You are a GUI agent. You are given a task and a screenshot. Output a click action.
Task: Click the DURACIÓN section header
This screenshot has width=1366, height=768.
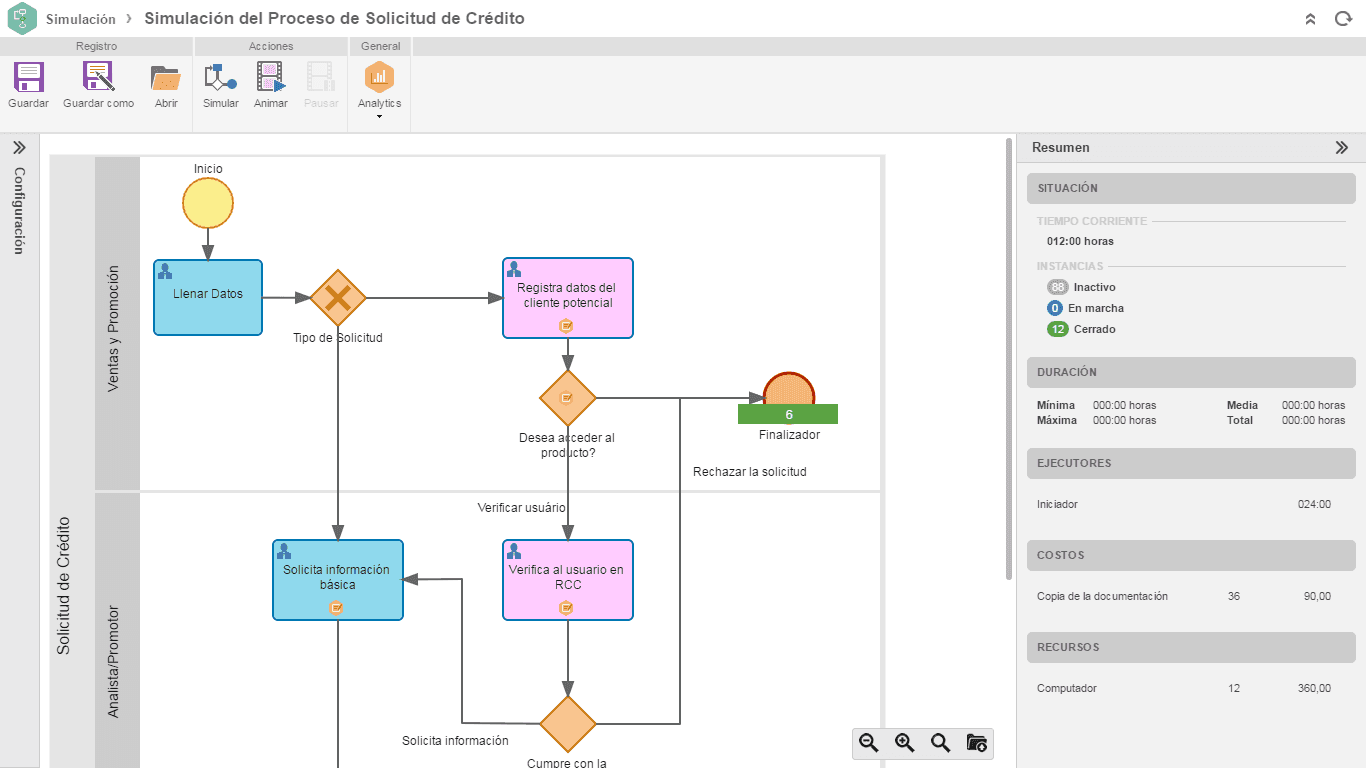(x=1191, y=372)
